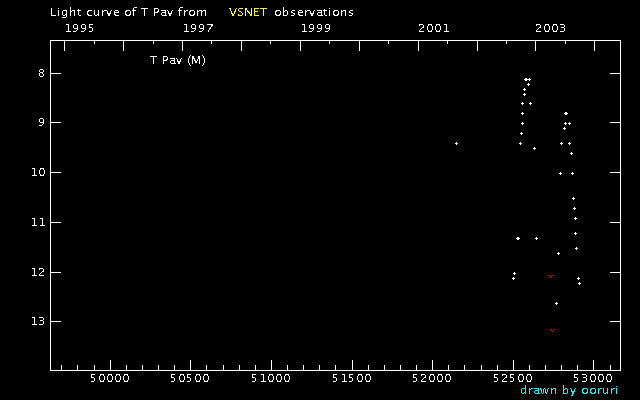
Task: Click the 'drawn by ooruri' credit text
Action: tap(569, 390)
